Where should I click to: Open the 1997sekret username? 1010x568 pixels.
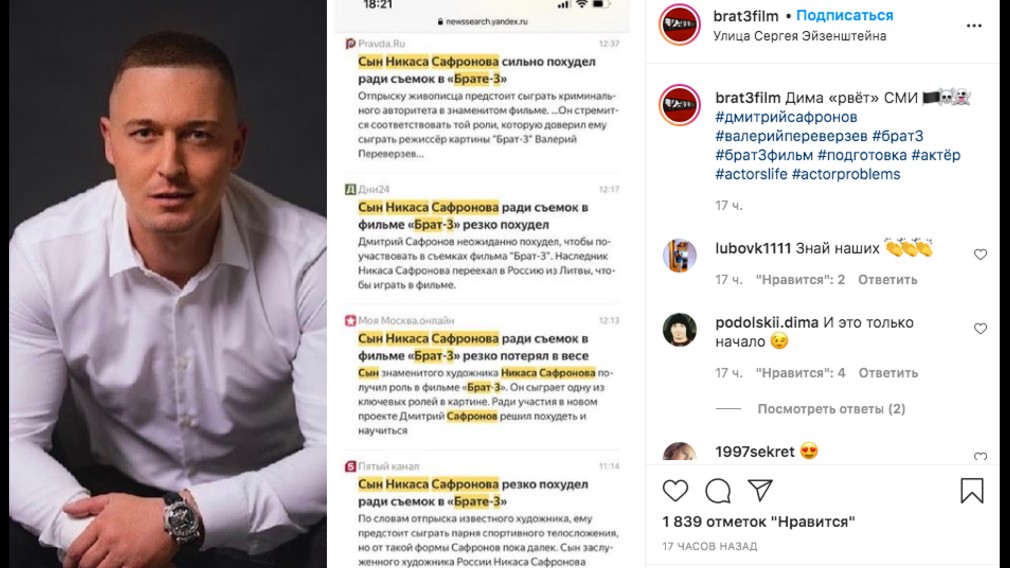(754, 451)
